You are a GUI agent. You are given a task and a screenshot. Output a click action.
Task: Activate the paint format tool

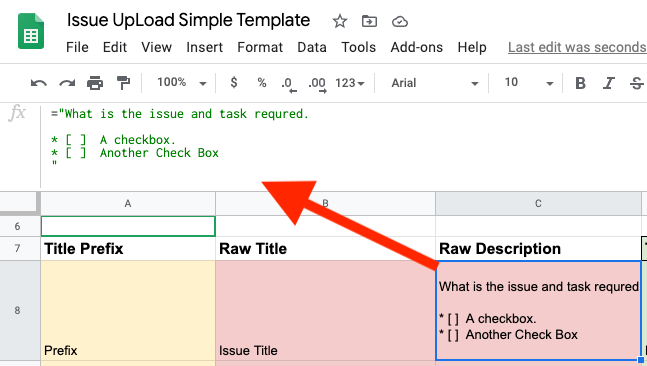(x=123, y=83)
